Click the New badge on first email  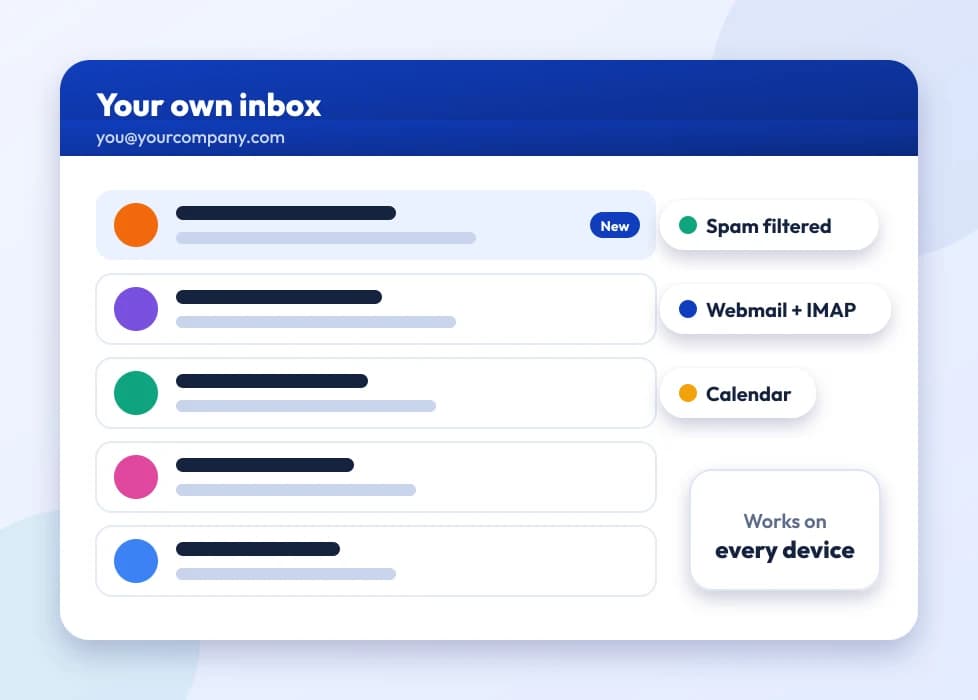pos(615,226)
